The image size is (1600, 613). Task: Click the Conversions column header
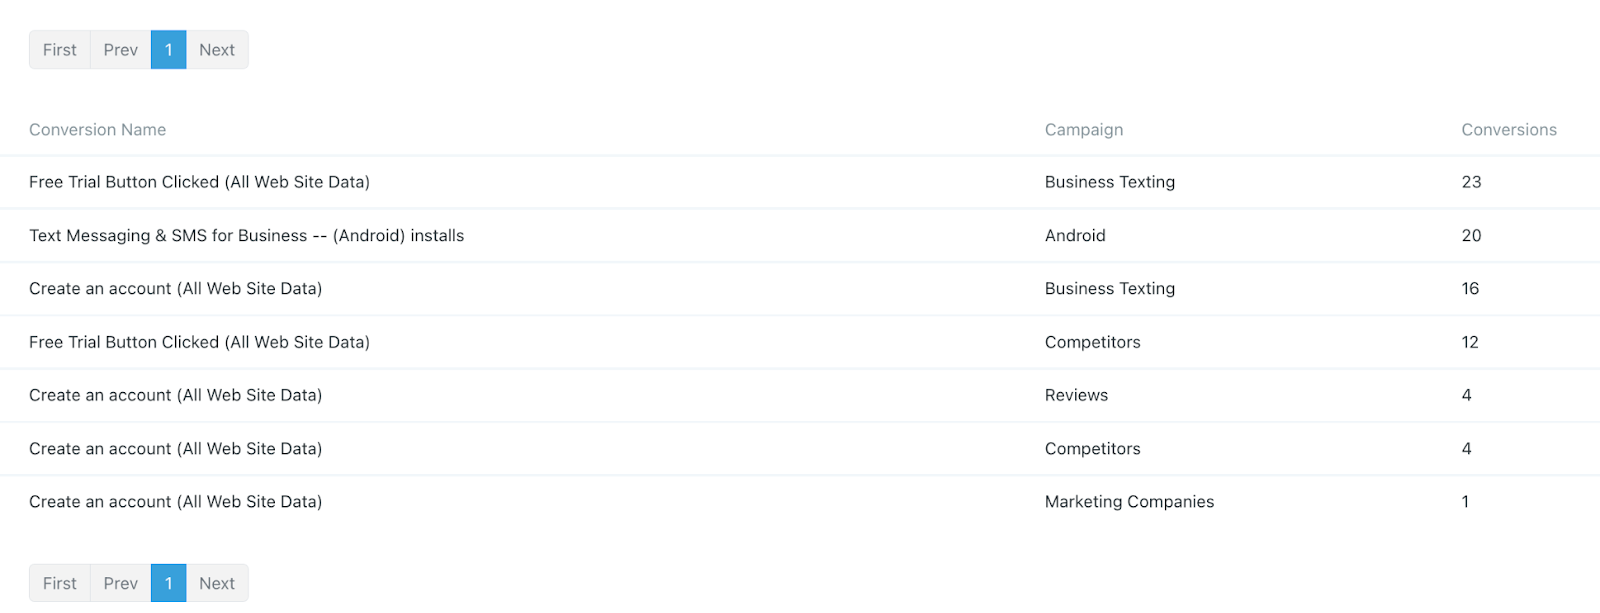click(1509, 130)
